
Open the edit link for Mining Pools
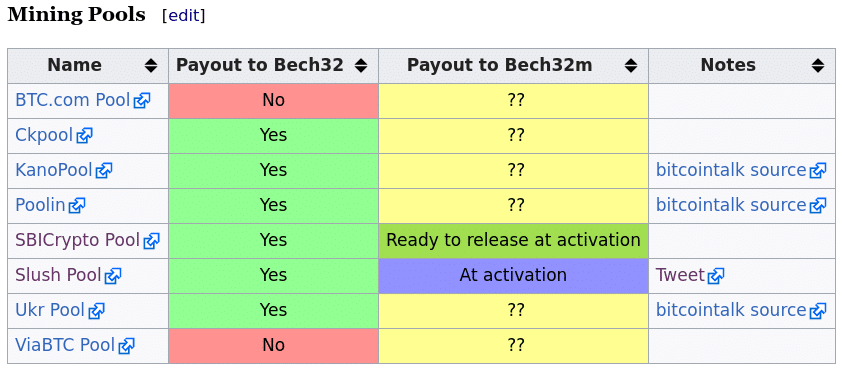(184, 16)
